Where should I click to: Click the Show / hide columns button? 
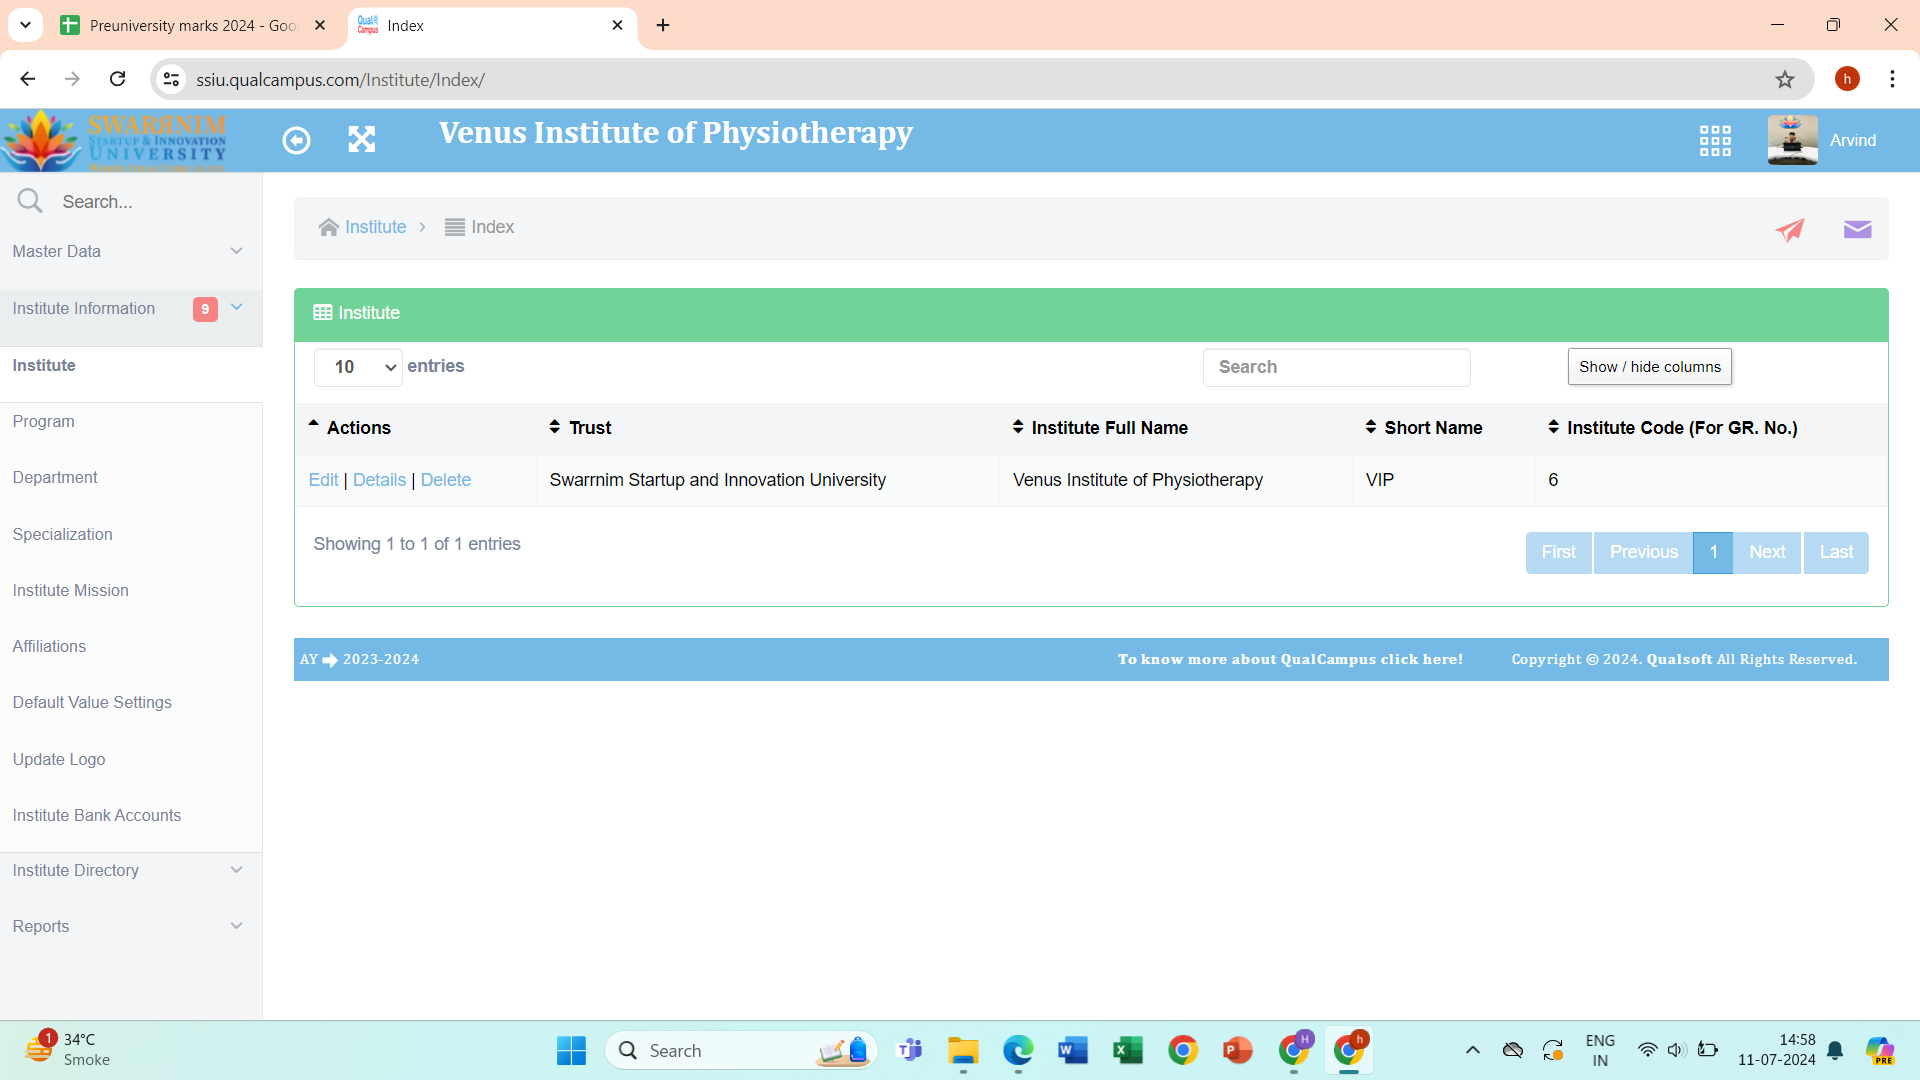(1650, 367)
